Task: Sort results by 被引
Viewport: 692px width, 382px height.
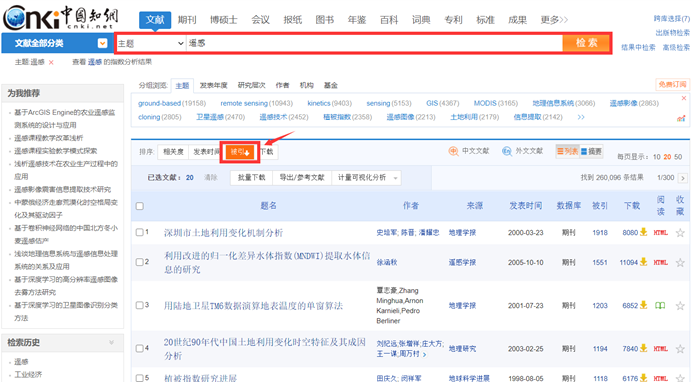Action: tap(240, 152)
